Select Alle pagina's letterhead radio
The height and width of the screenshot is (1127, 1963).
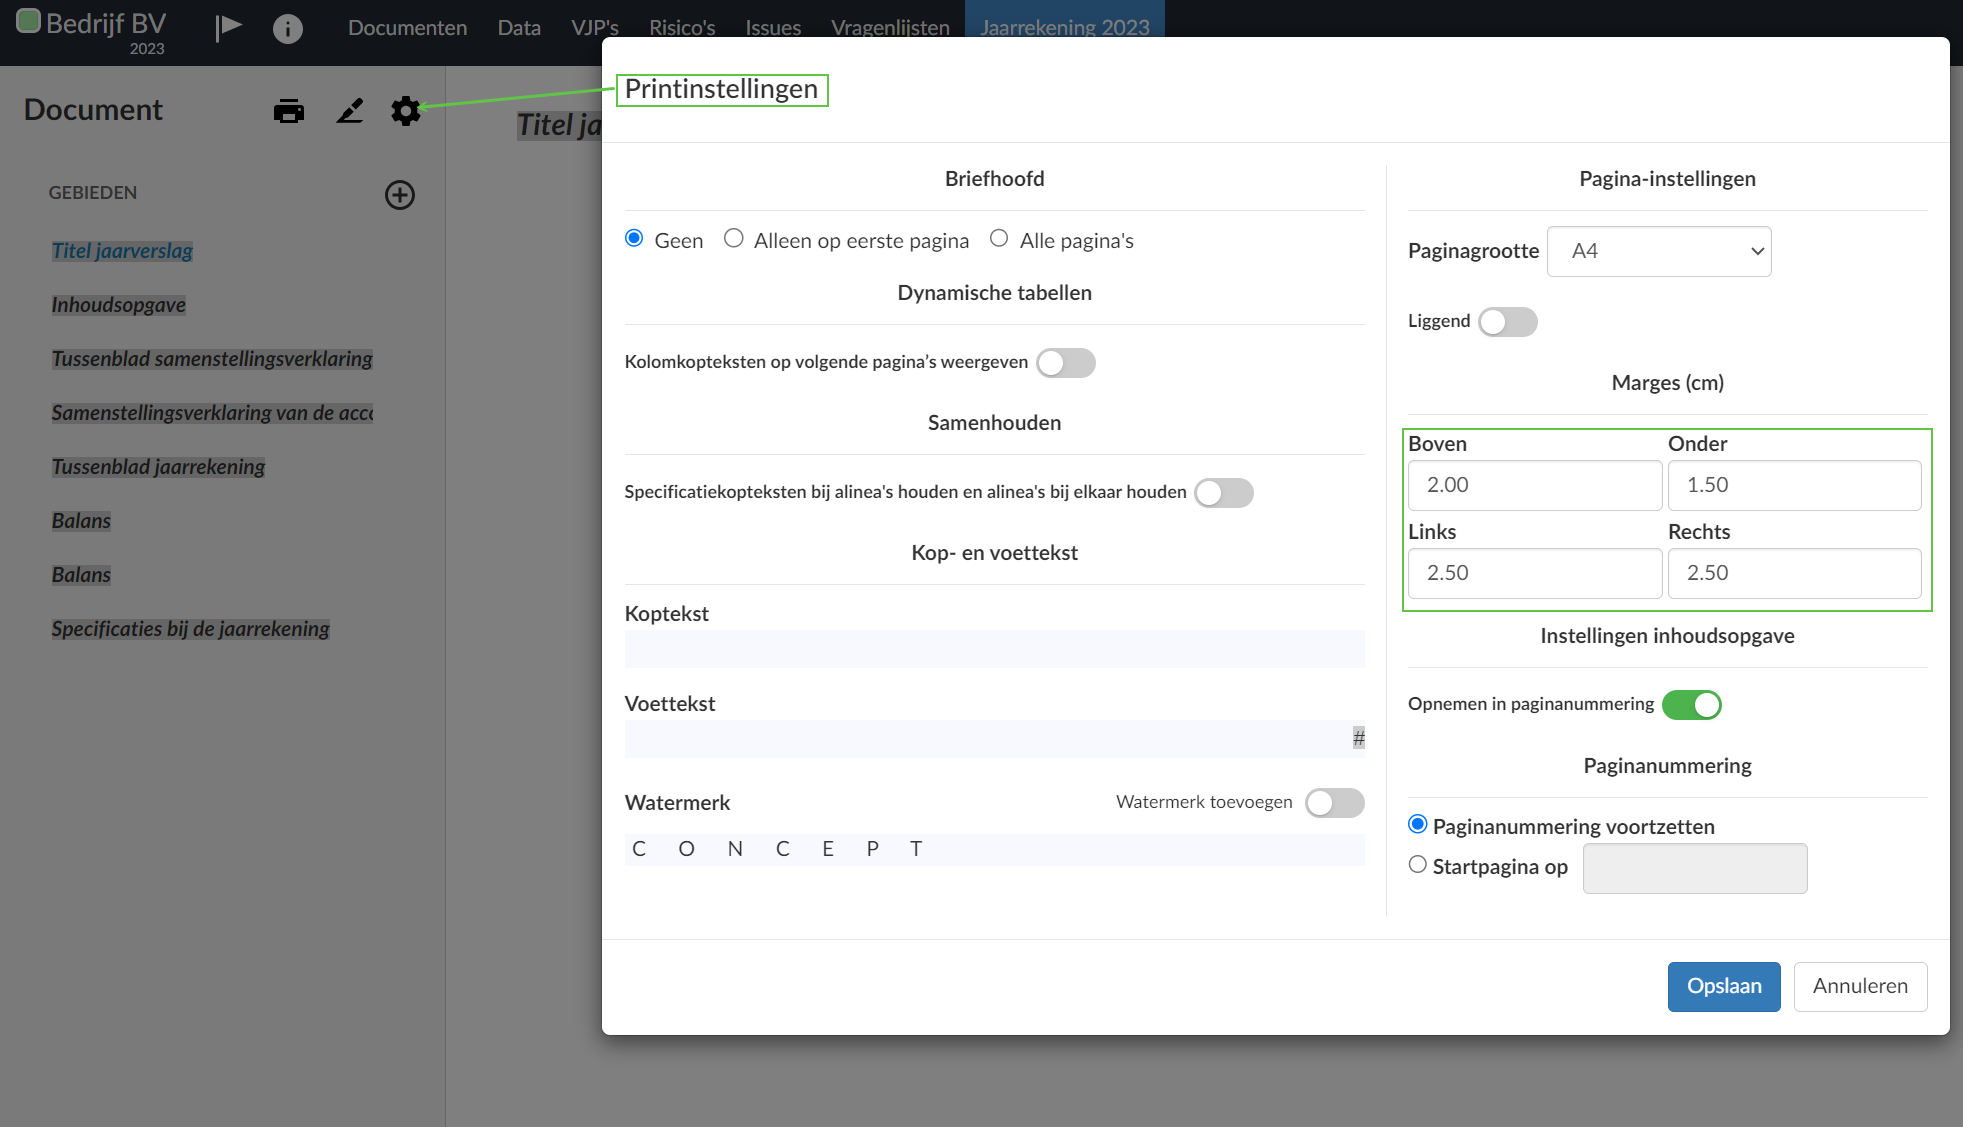click(x=999, y=238)
